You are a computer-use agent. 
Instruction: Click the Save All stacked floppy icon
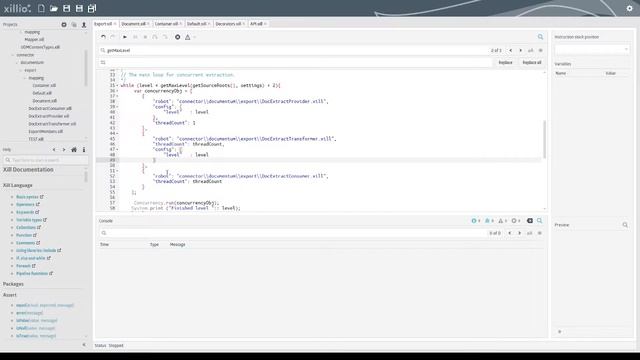(x=92, y=8)
